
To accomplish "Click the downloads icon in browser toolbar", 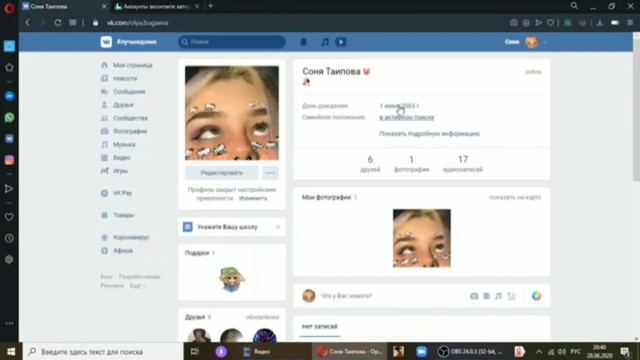I will tap(600, 23).
